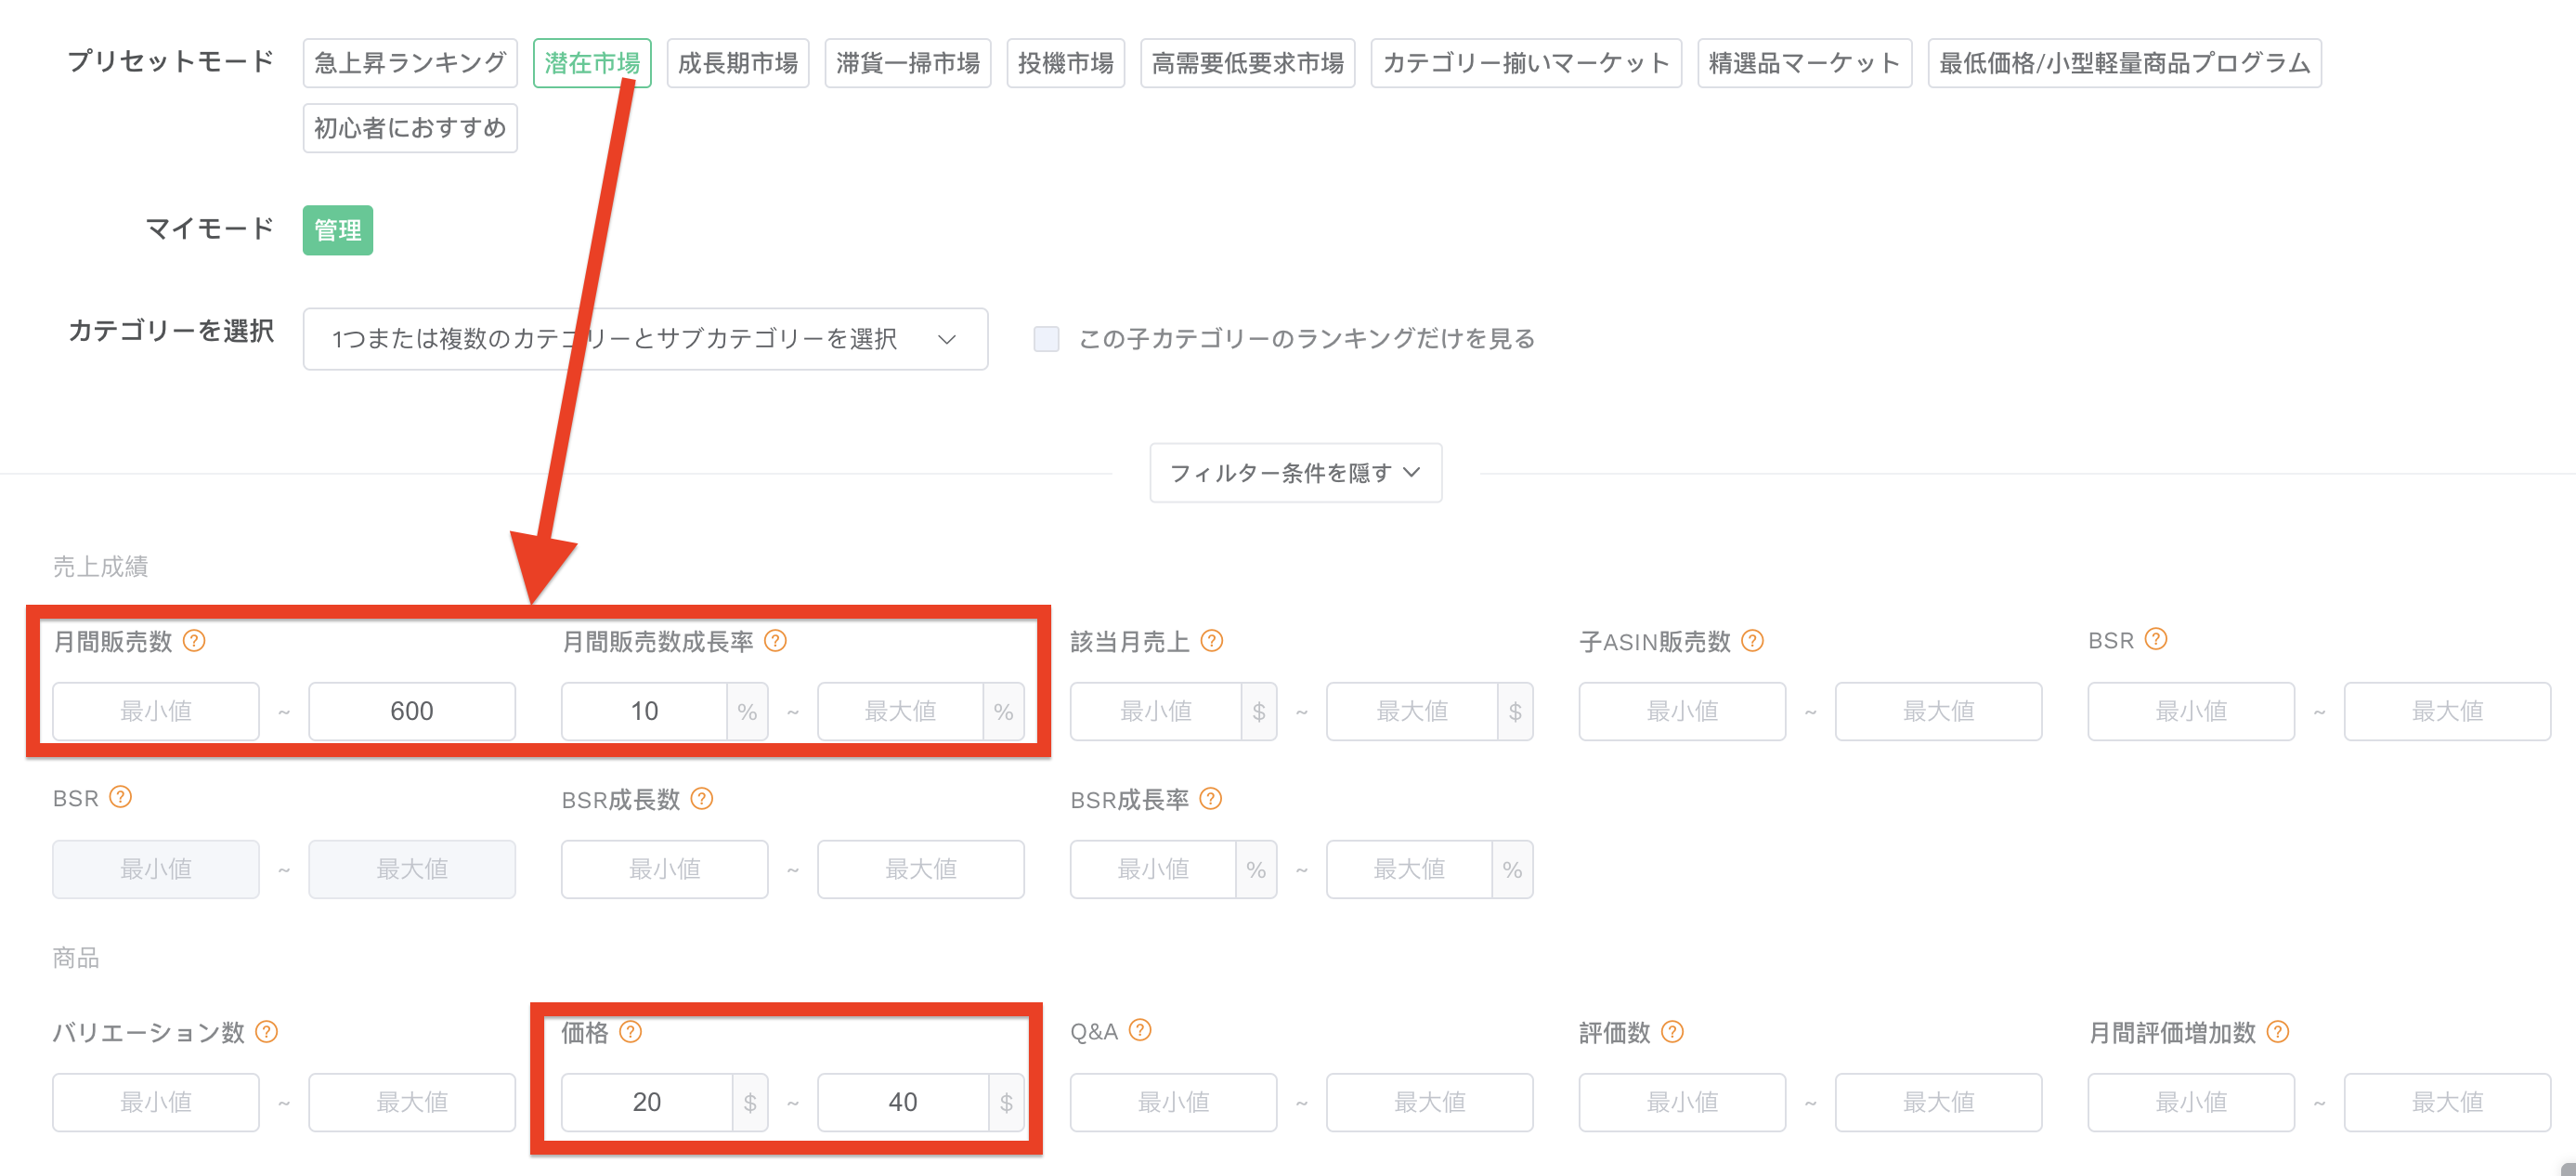
Task: Focus 価格 minimum field showing 20
Action: [647, 1102]
